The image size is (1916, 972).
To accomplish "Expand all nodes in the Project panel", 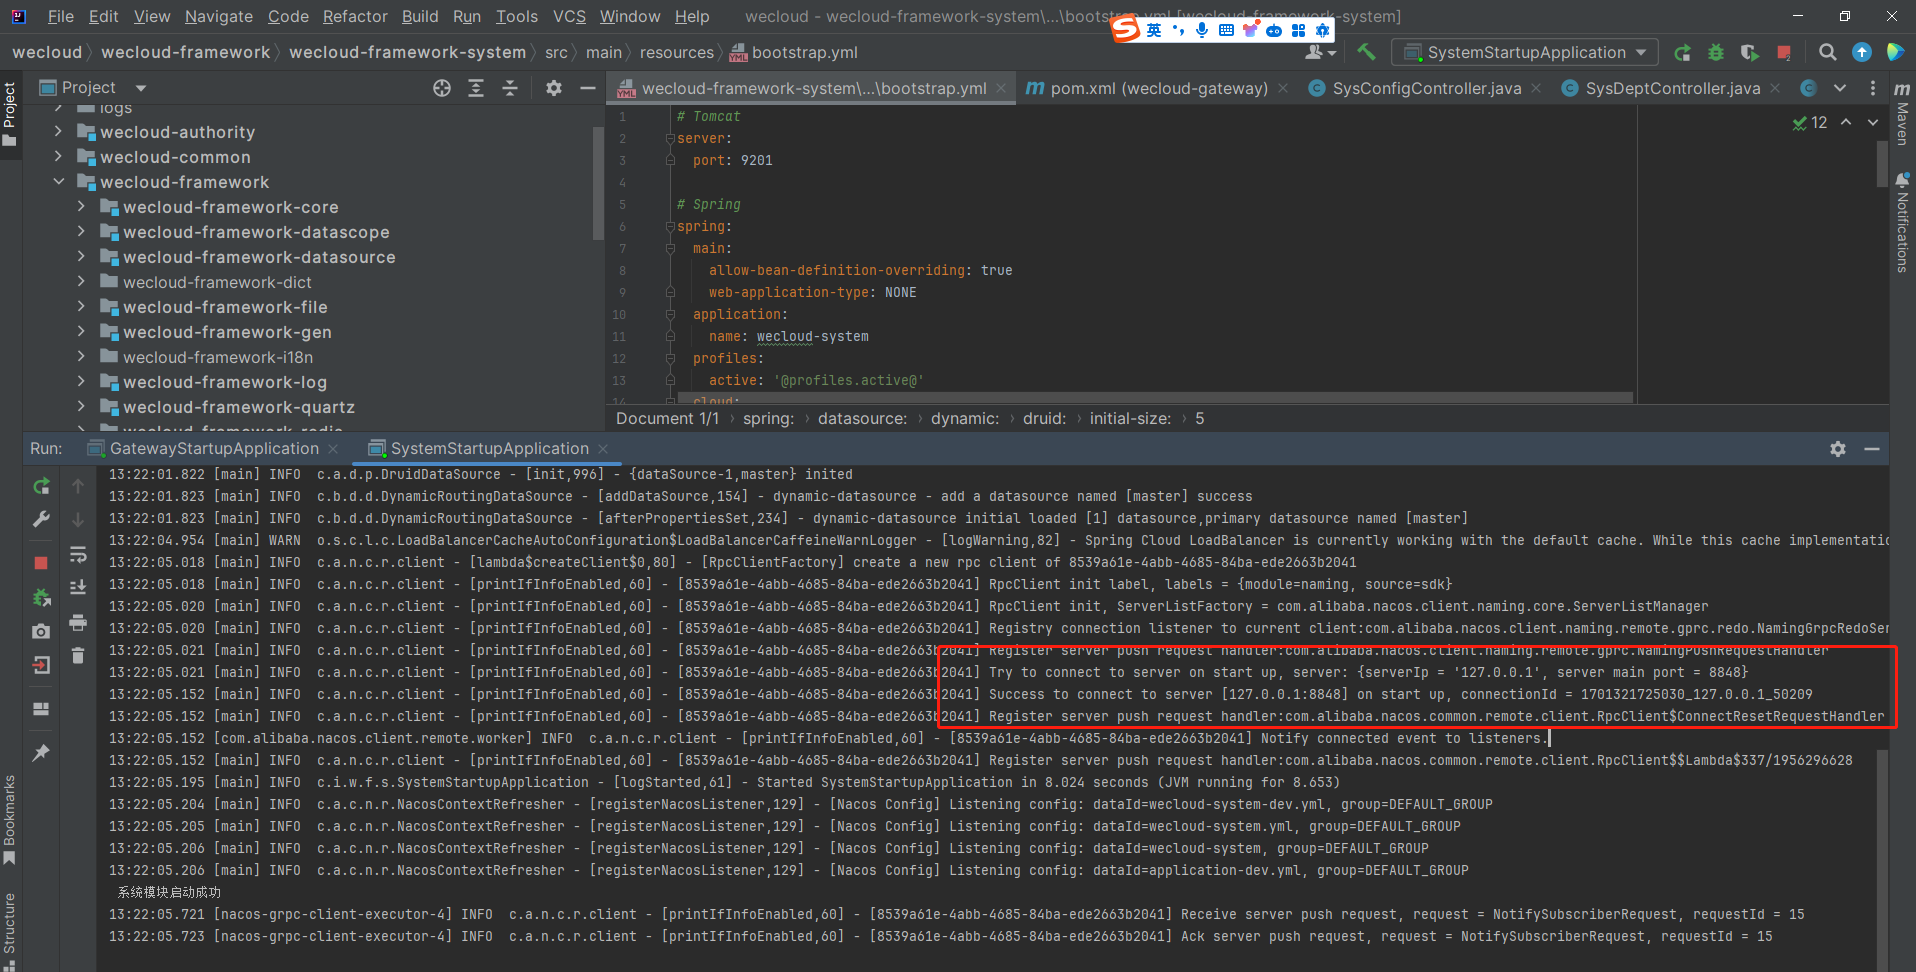I will click(x=476, y=88).
